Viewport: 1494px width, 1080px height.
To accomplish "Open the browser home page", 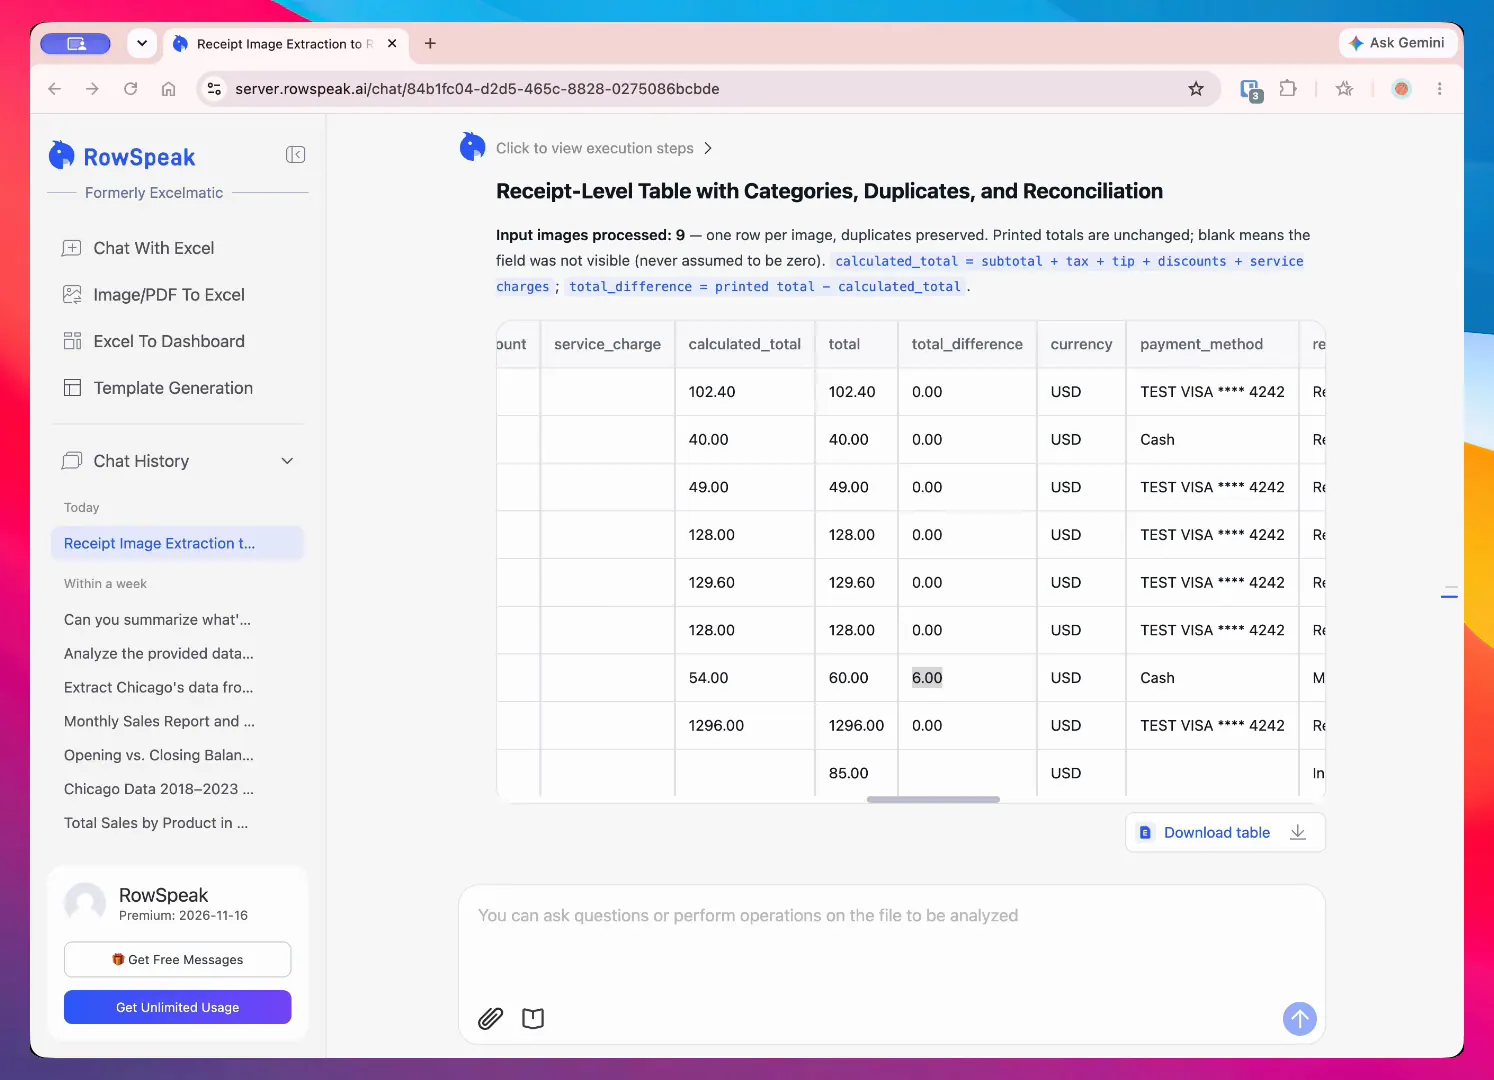I will [x=168, y=89].
